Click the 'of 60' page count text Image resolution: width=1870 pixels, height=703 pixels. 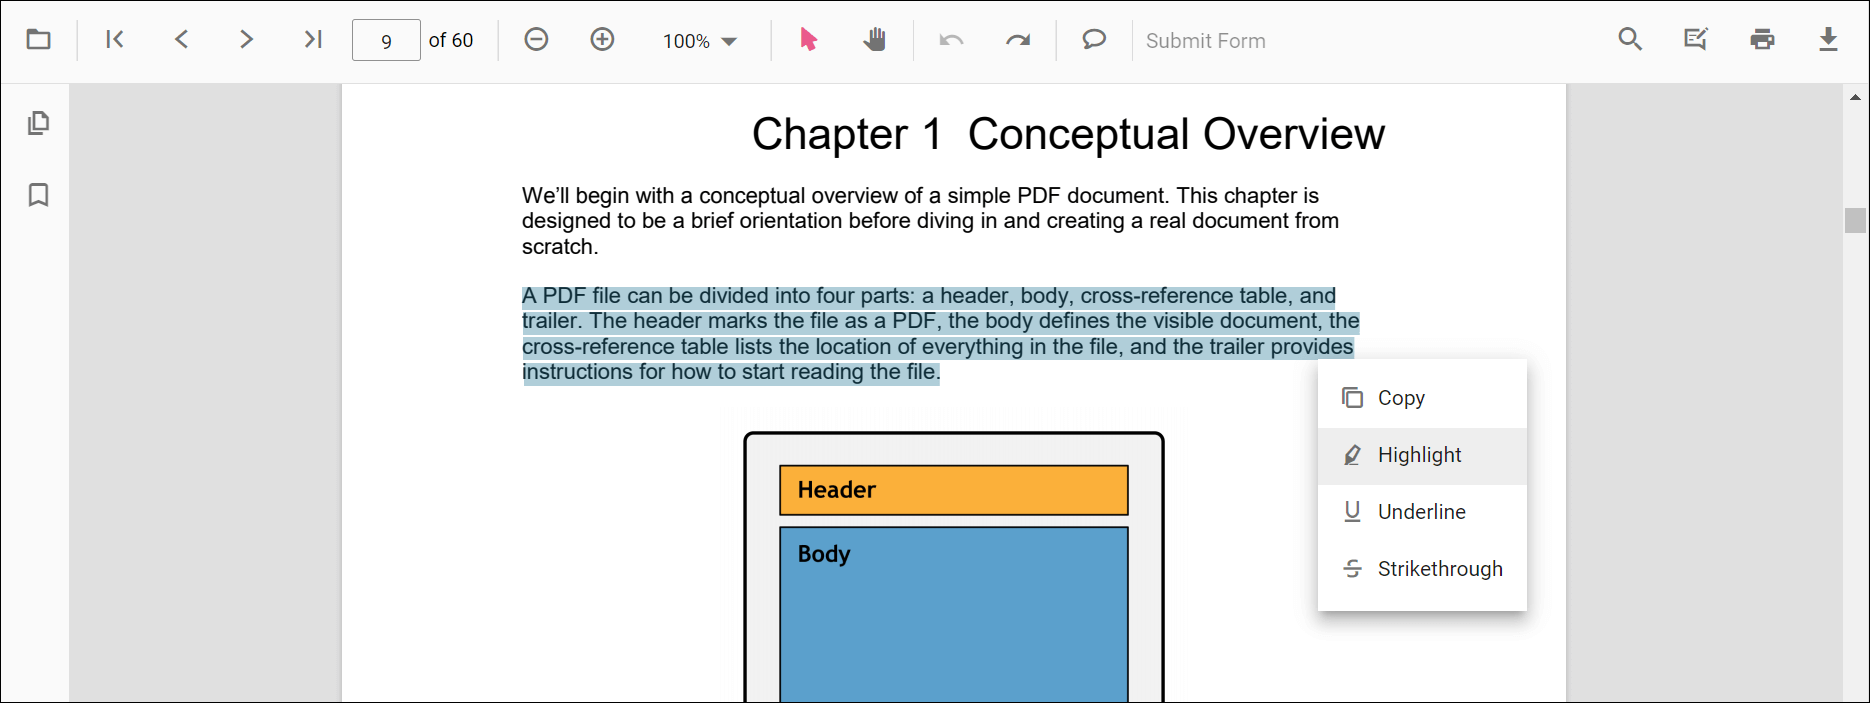(451, 41)
